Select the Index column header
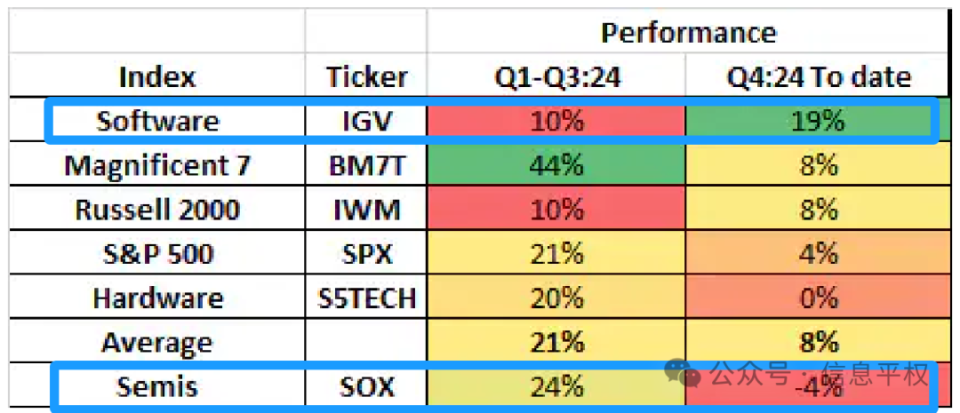 [x=157, y=77]
